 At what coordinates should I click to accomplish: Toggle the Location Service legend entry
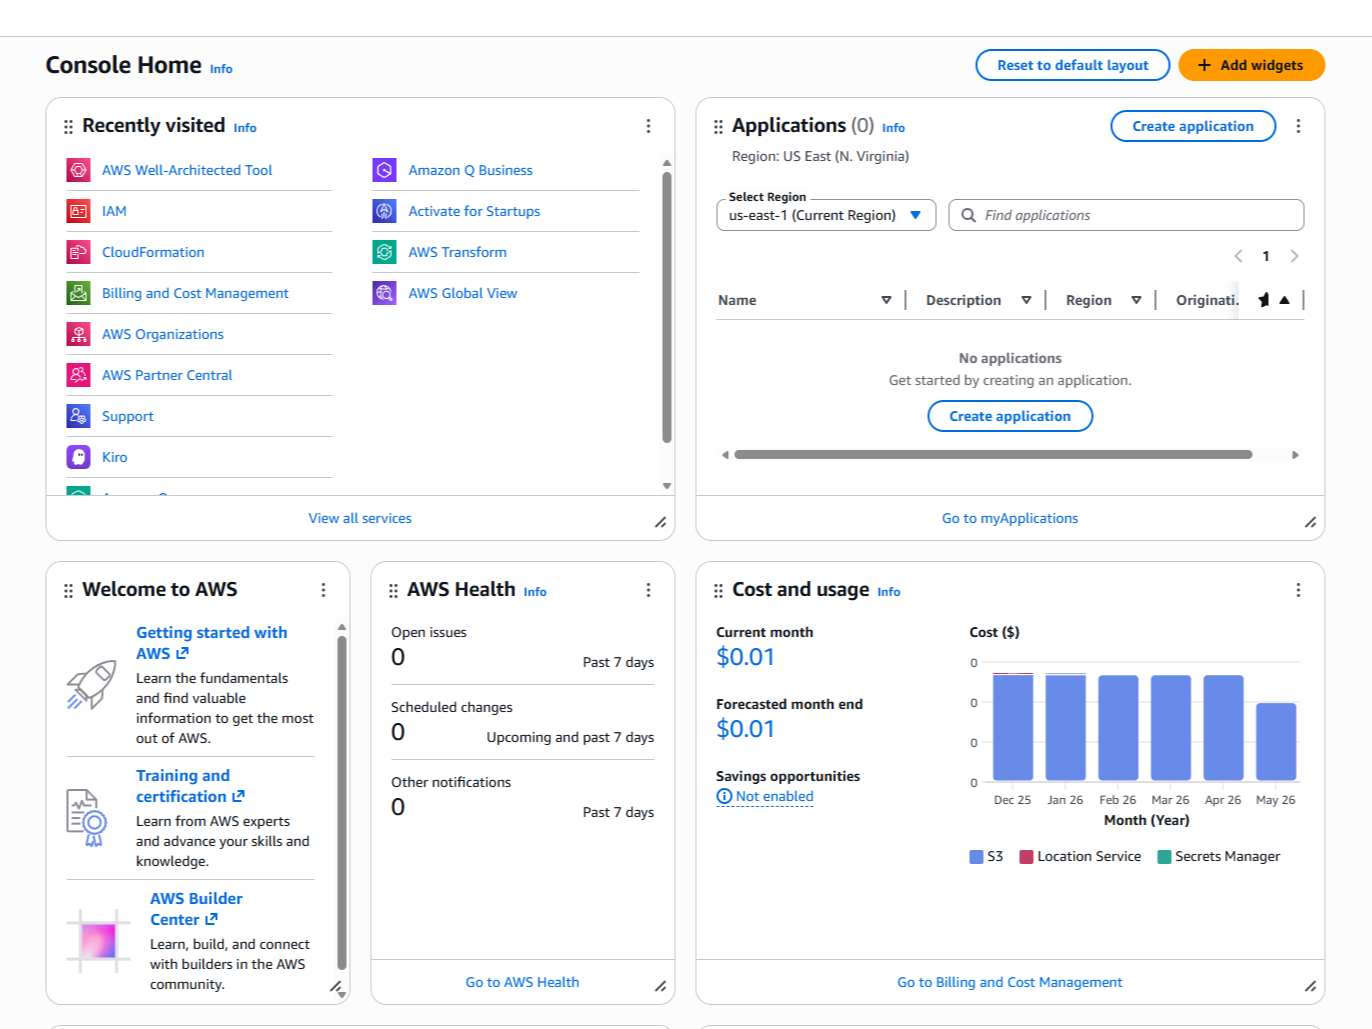[1080, 857]
